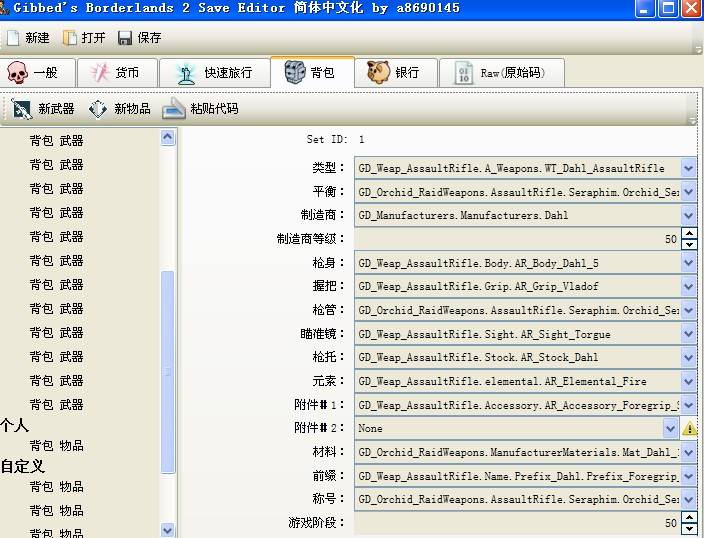
Task: Switch to the 货币 (Currency) tab
Action: coord(118,72)
